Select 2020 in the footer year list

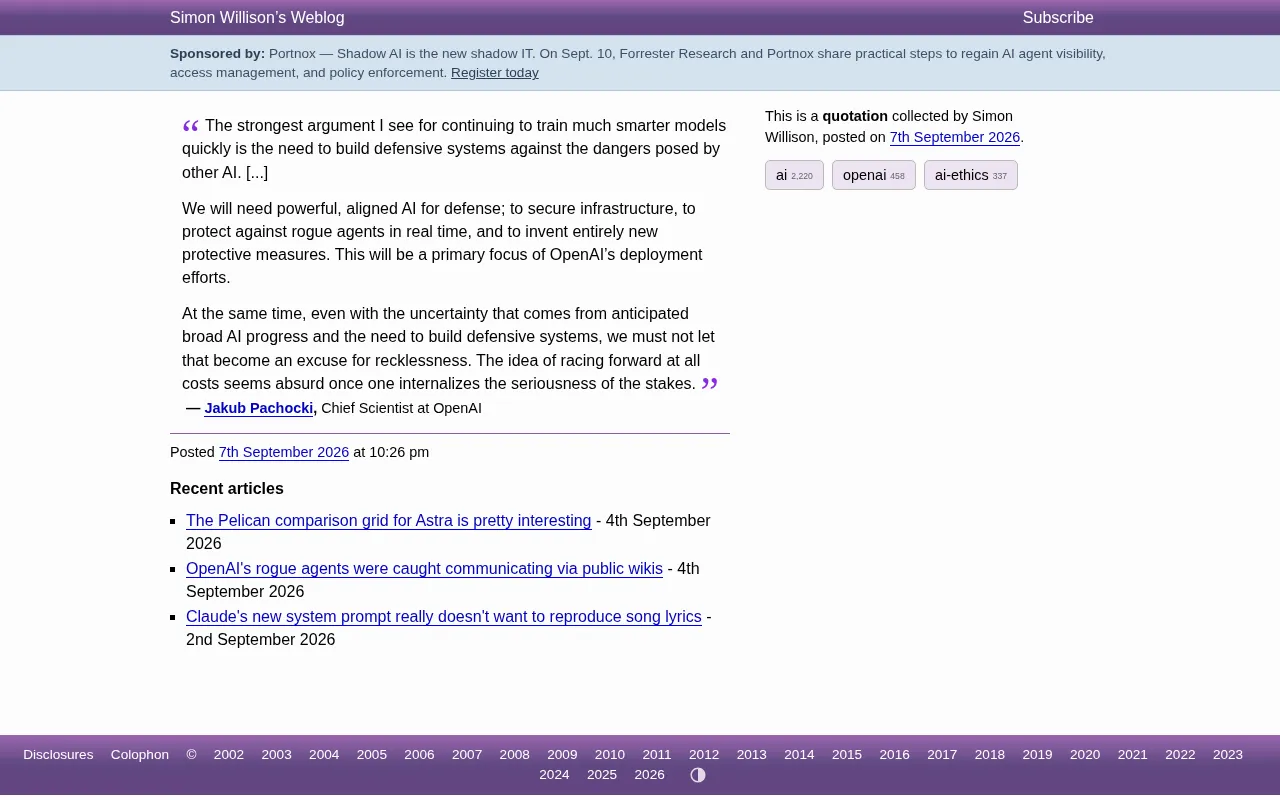(1085, 755)
